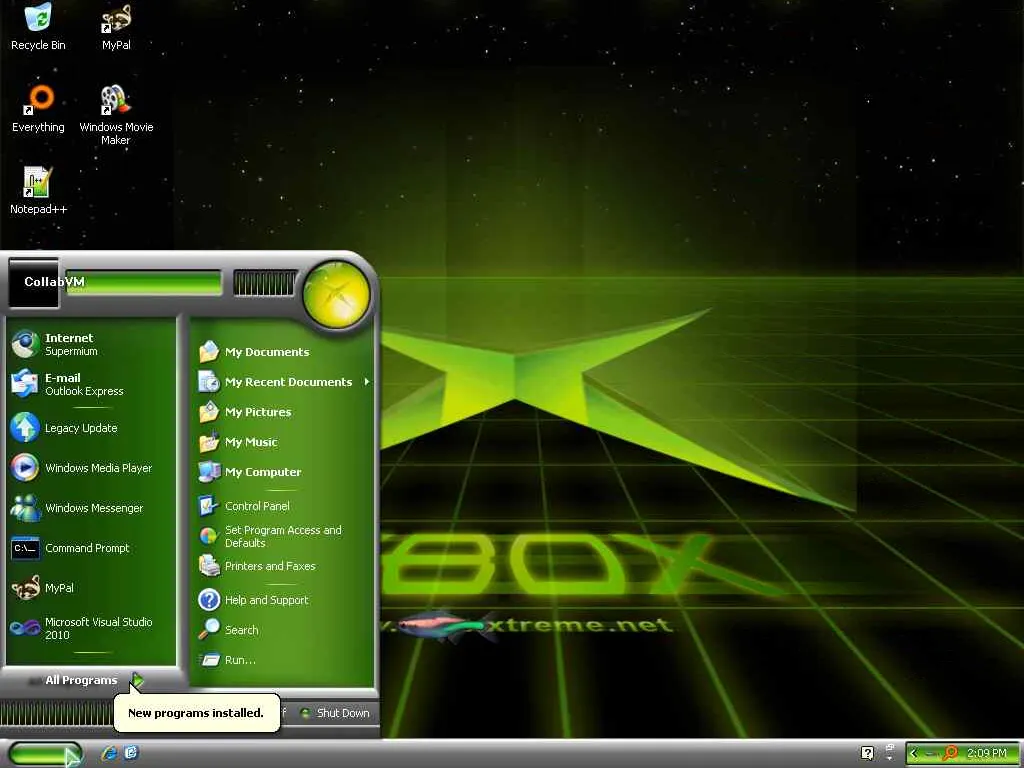Click the 2:09 PM clock
The height and width of the screenshot is (768, 1024).
pyautogui.click(x=987, y=754)
